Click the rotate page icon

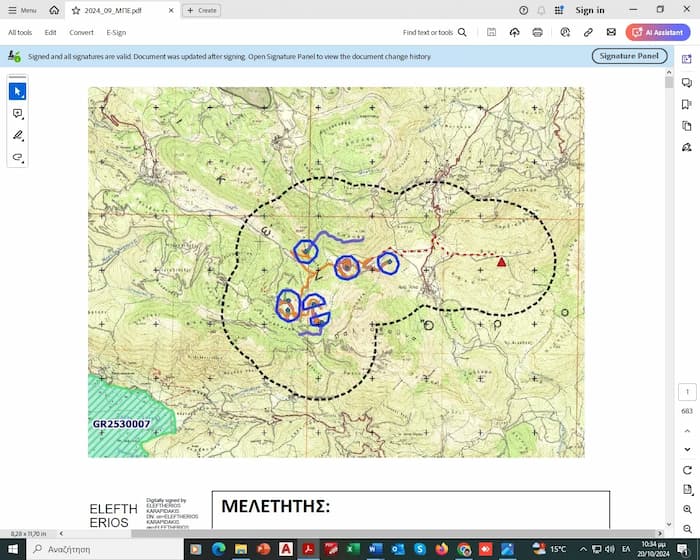(687, 470)
